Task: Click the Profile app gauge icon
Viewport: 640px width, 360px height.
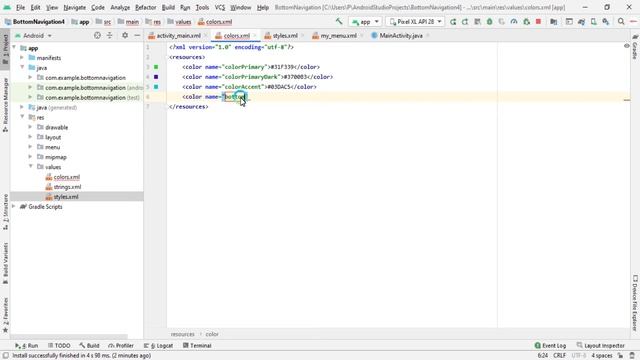Action: point(514,22)
